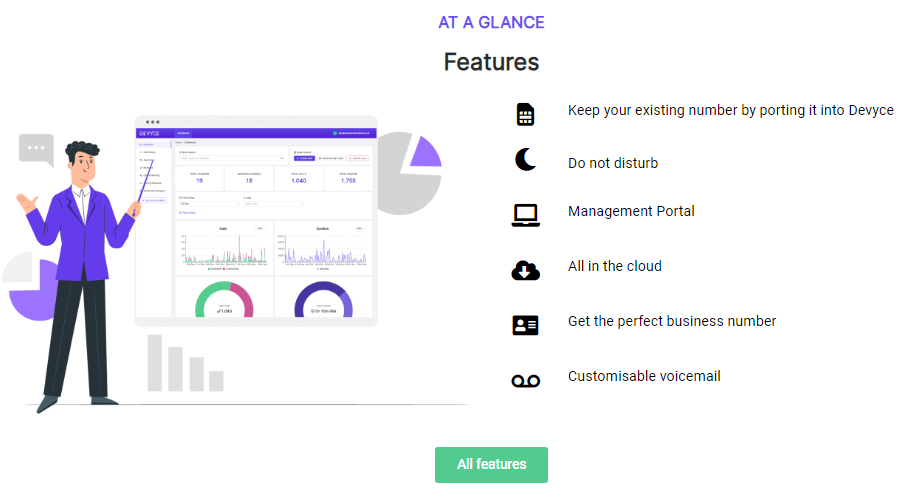
Task: Click the ID card business number icon
Action: coord(525,324)
